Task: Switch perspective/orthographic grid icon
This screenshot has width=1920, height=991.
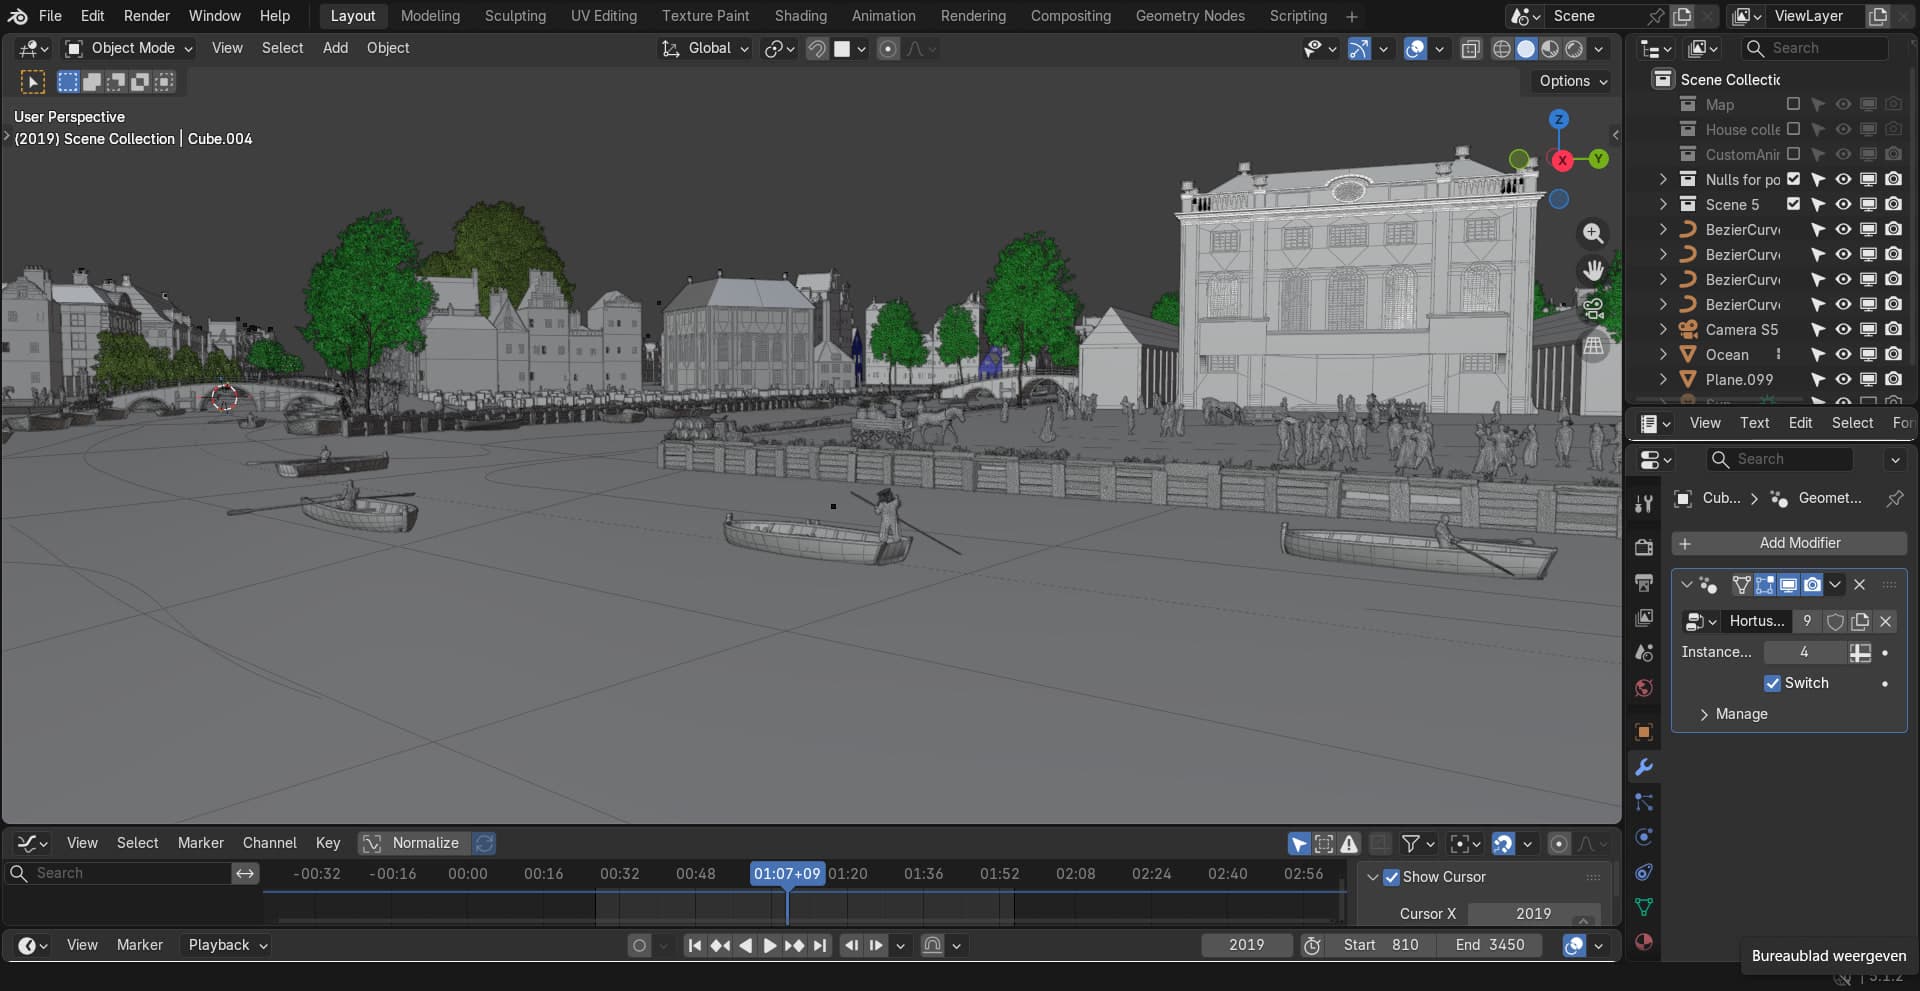Action: [1593, 347]
